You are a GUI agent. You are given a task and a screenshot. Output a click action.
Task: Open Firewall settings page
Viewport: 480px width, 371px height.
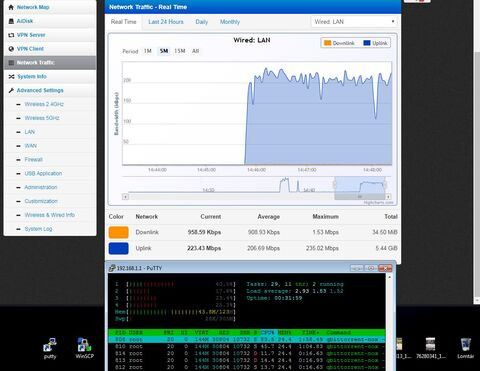(34, 160)
